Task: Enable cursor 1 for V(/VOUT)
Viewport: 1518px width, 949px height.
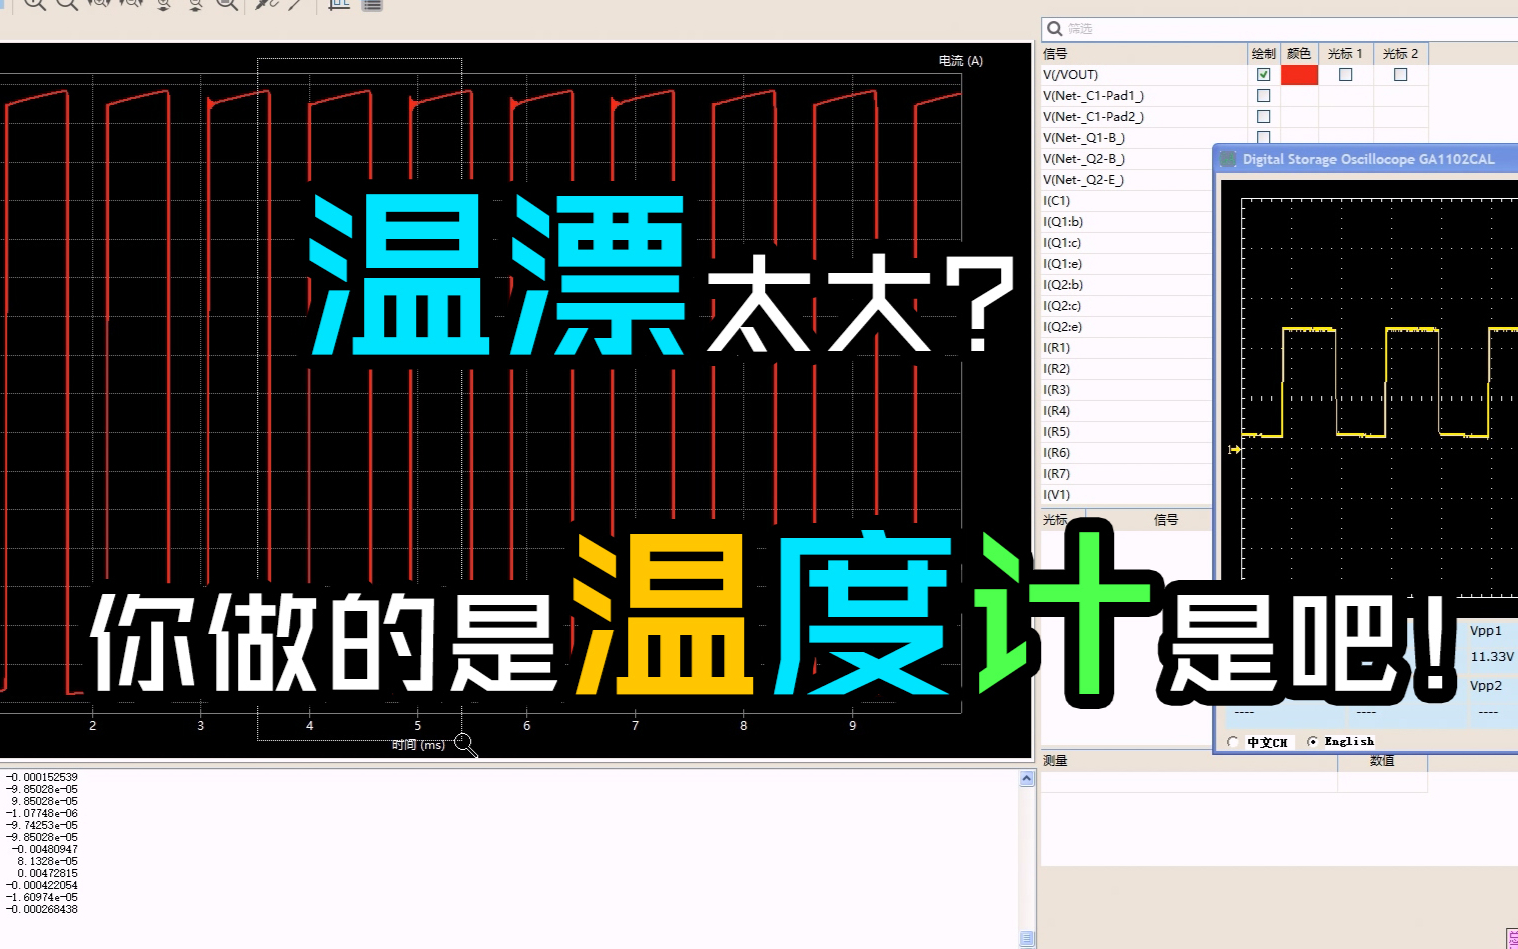Action: point(1345,75)
